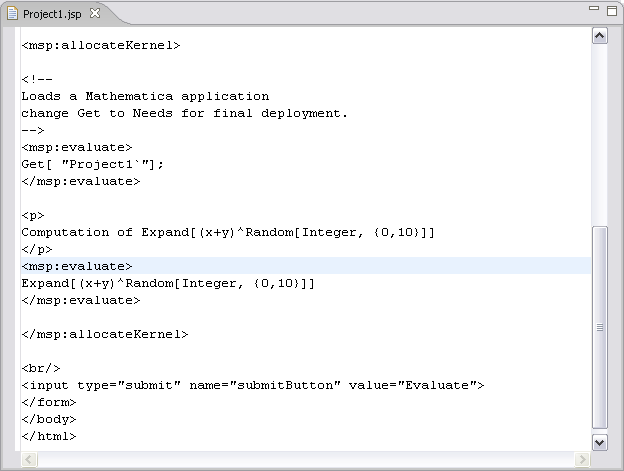Place cursor on the opening msp:allocateKernel tag
Image resolution: width=624 pixels, height=471 pixels.
(101, 45)
